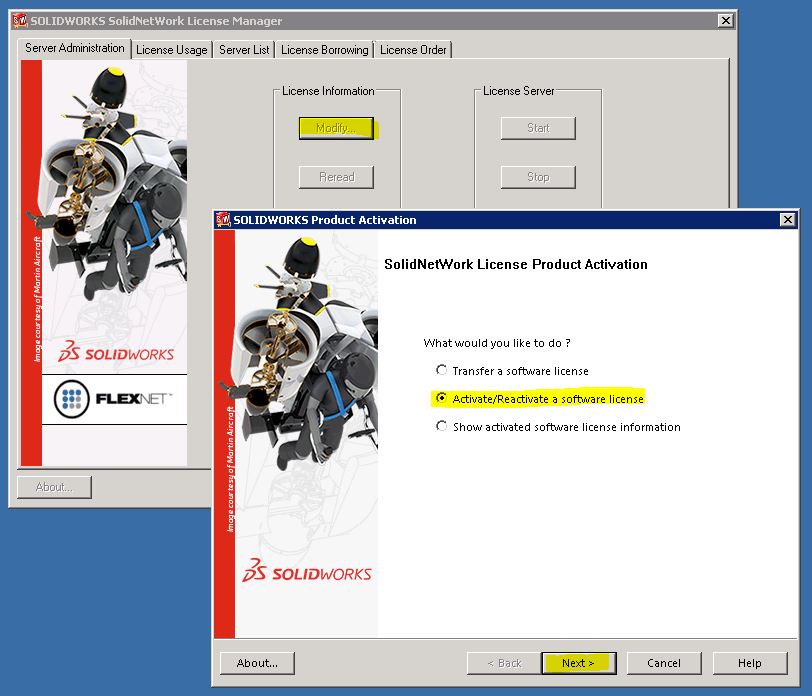Cancel the Product Activation wizard
Image resolution: width=812 pixels, height=696 pixels.
(664, 663)
